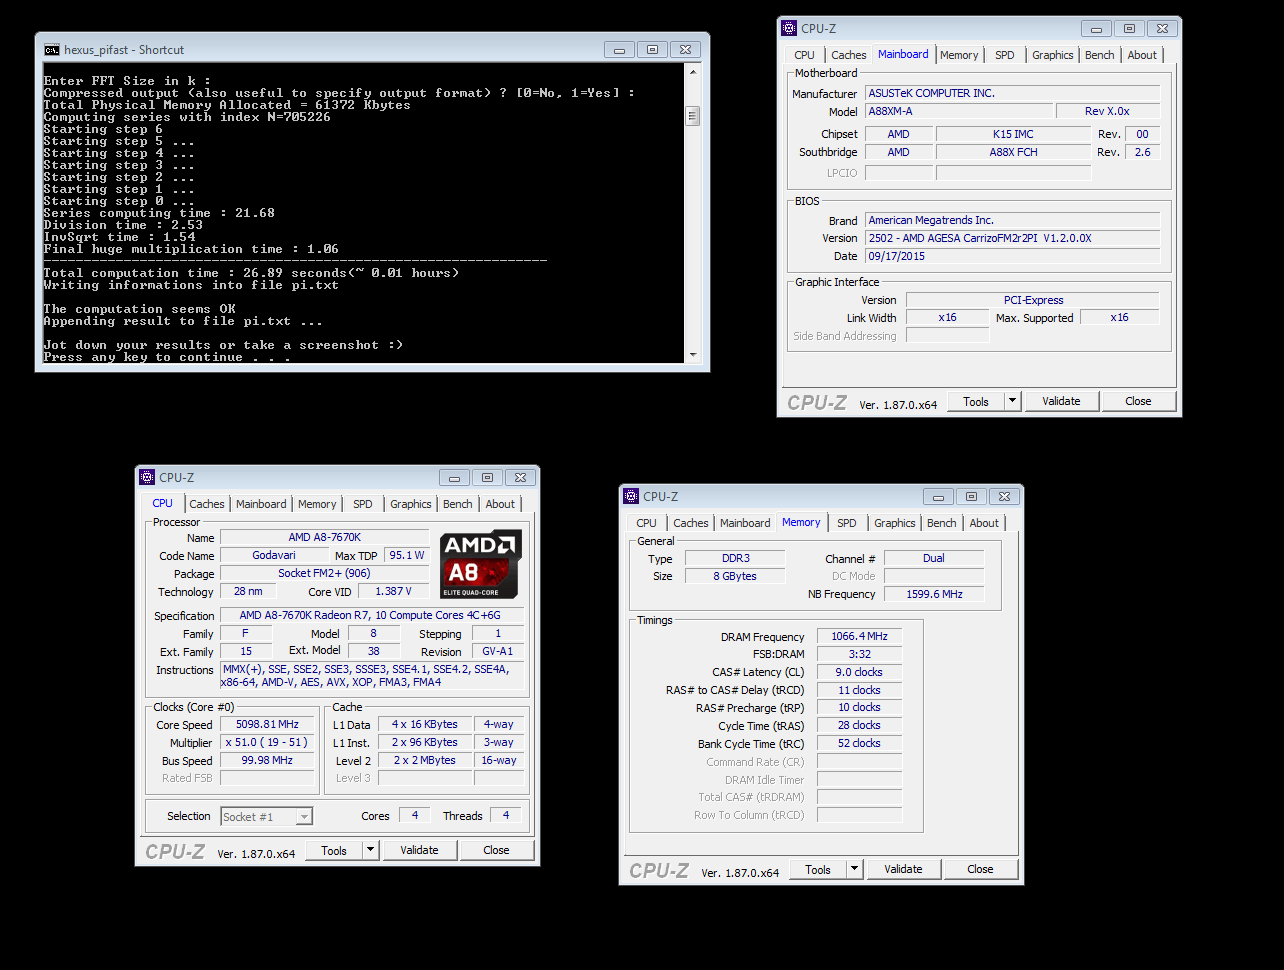Click the BIOS date 09/17/2015 field

click(1012, 256)
